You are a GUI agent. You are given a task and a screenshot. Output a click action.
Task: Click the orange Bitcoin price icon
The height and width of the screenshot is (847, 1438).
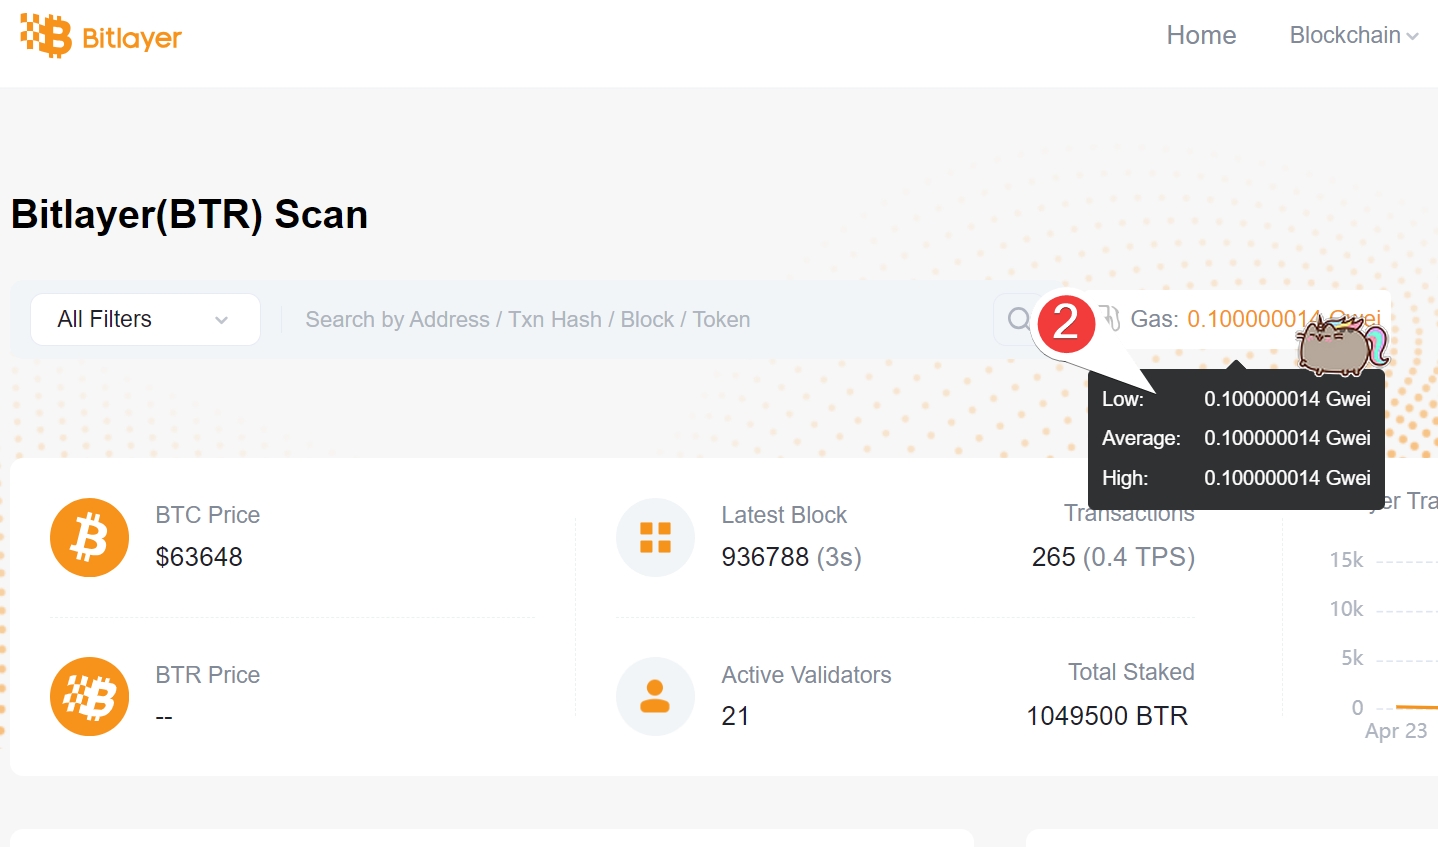(90, 537)
